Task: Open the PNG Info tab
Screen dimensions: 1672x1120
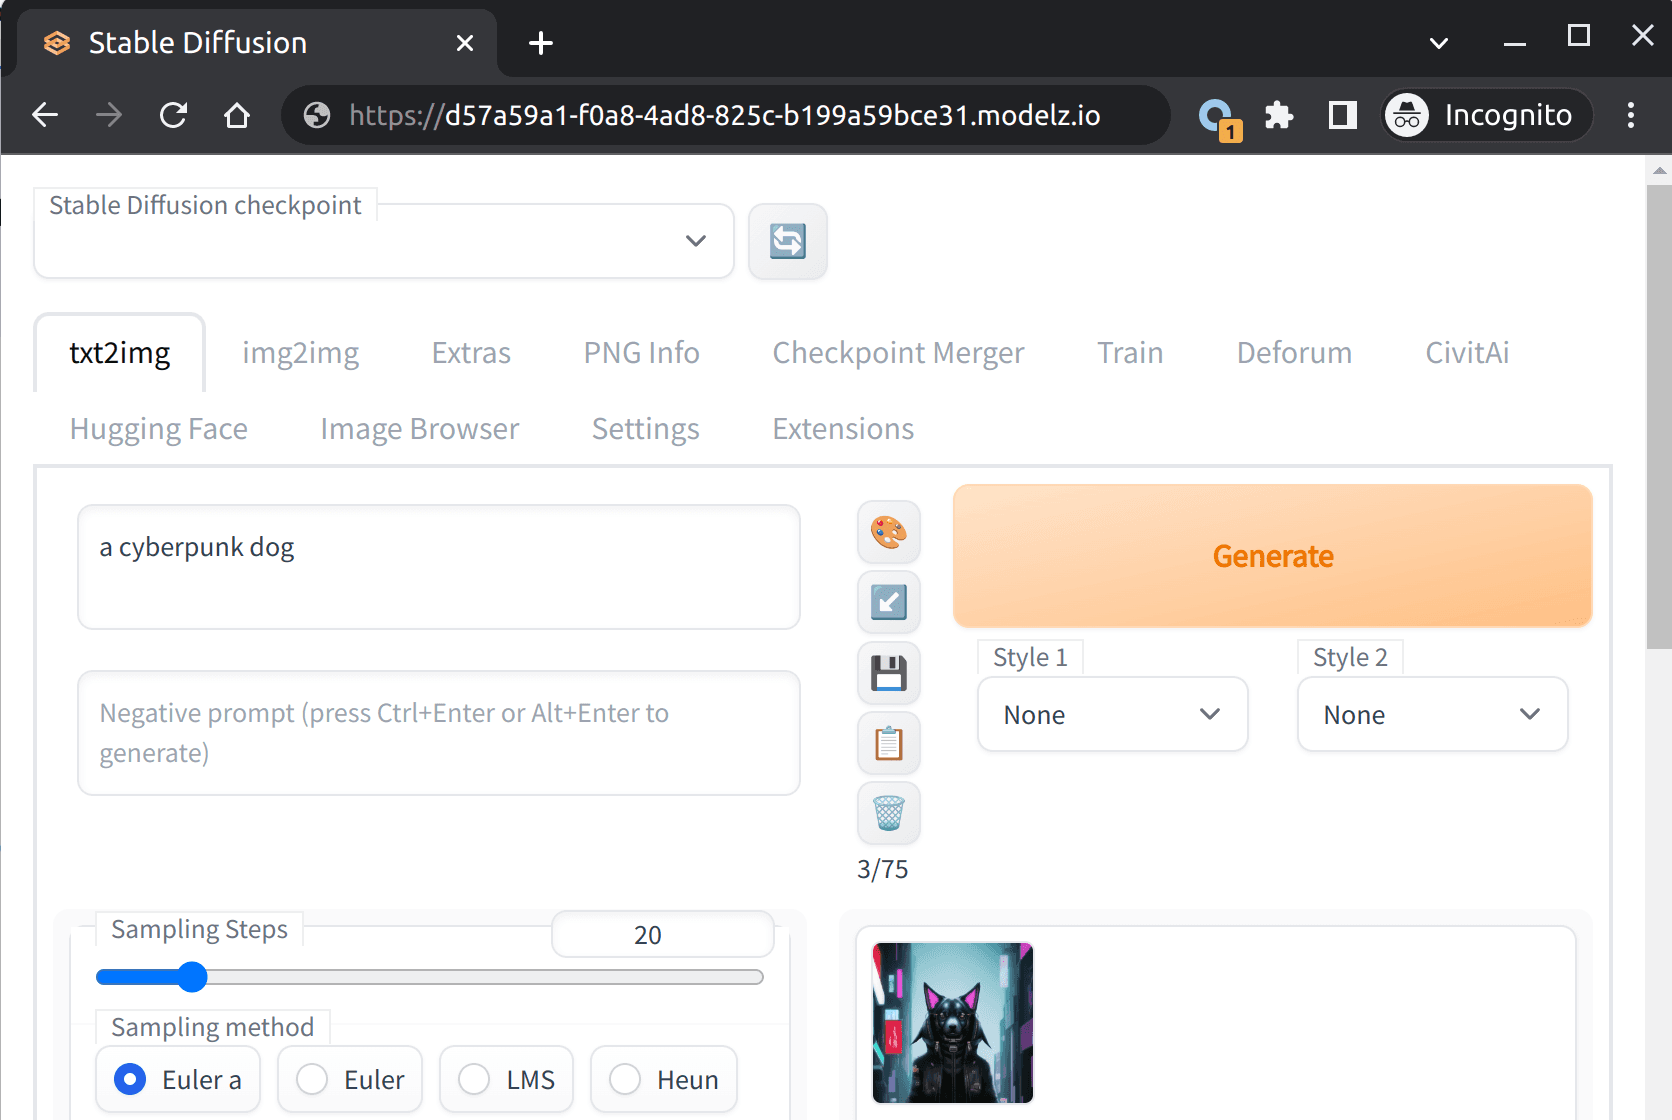Action: [x=642, y=353]
